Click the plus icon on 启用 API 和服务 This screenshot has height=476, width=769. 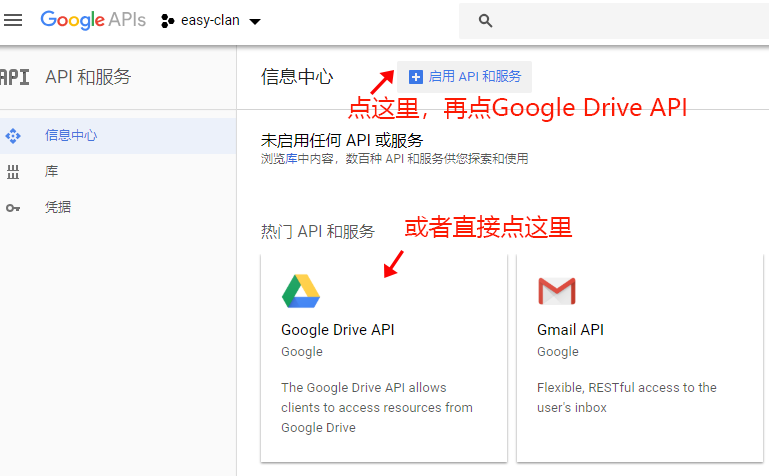point(416,77)
